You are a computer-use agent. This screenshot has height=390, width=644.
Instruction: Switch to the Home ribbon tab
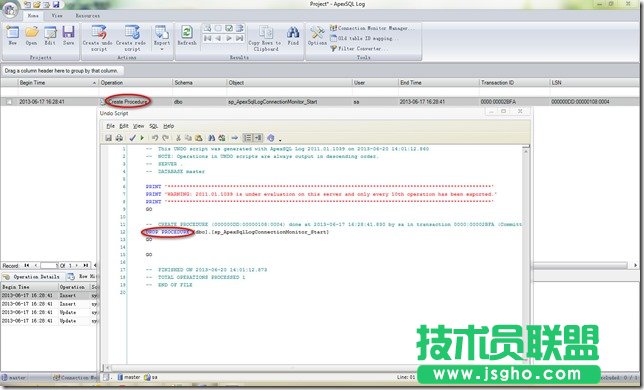coord(33,16)
